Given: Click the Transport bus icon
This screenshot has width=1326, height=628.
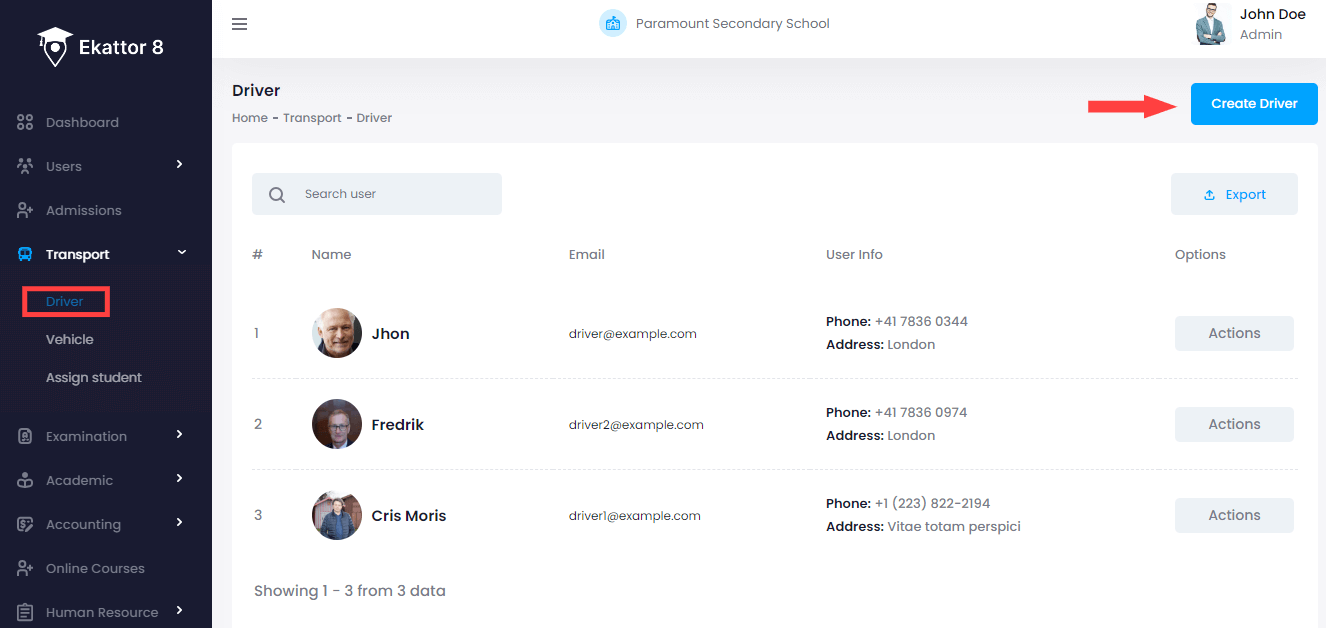Looking at the screenshot, I should [26, 254].
